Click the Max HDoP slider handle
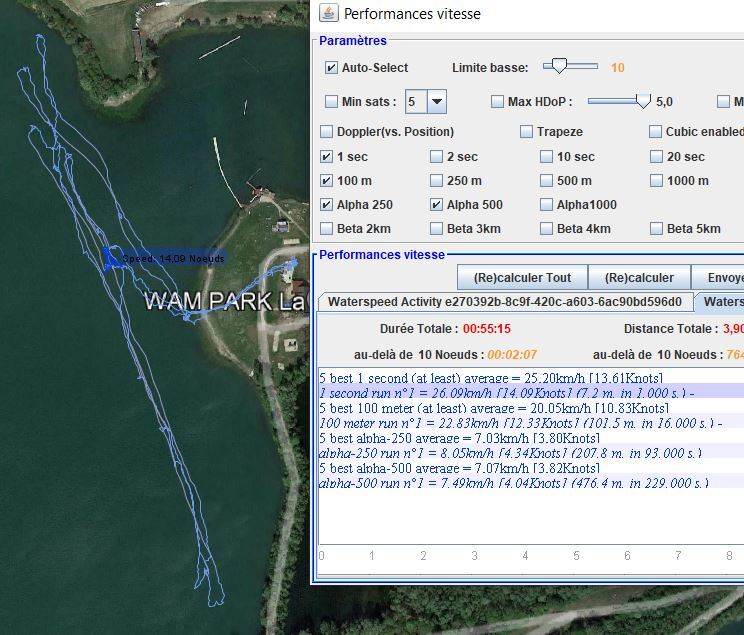 click(643, 101)
